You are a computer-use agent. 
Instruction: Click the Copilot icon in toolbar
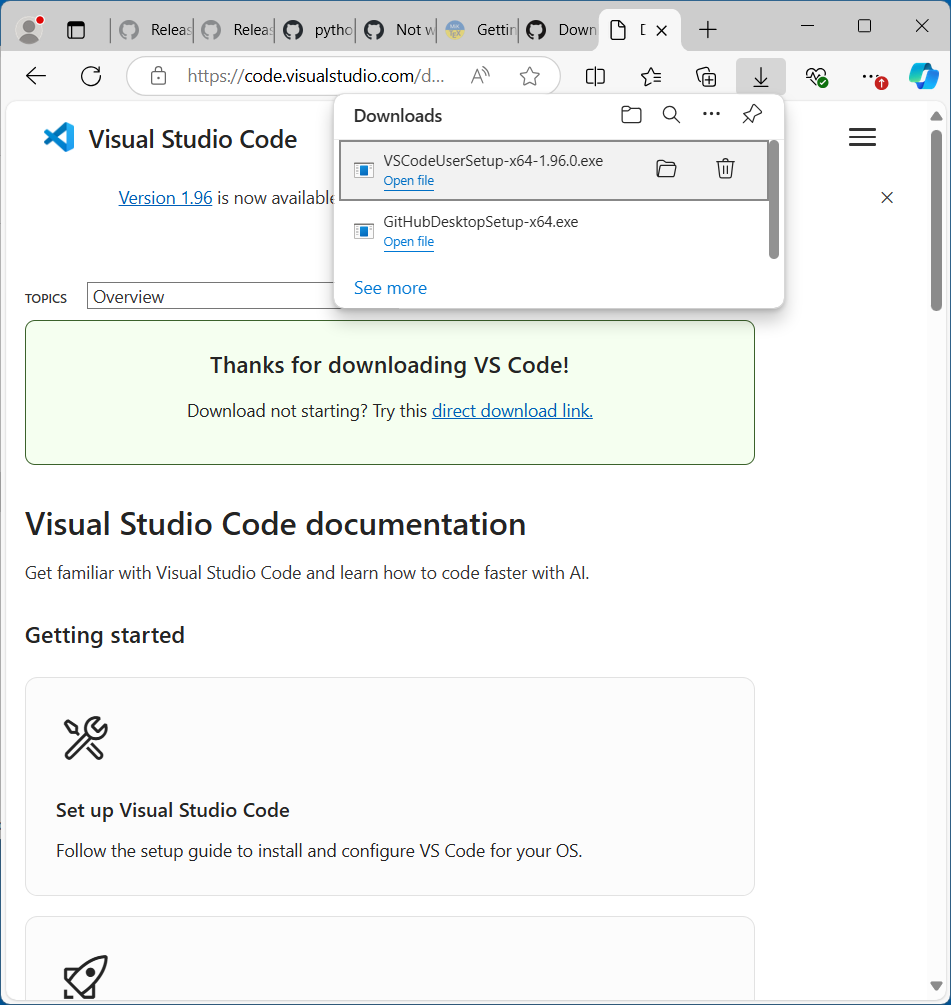point(922,76)
